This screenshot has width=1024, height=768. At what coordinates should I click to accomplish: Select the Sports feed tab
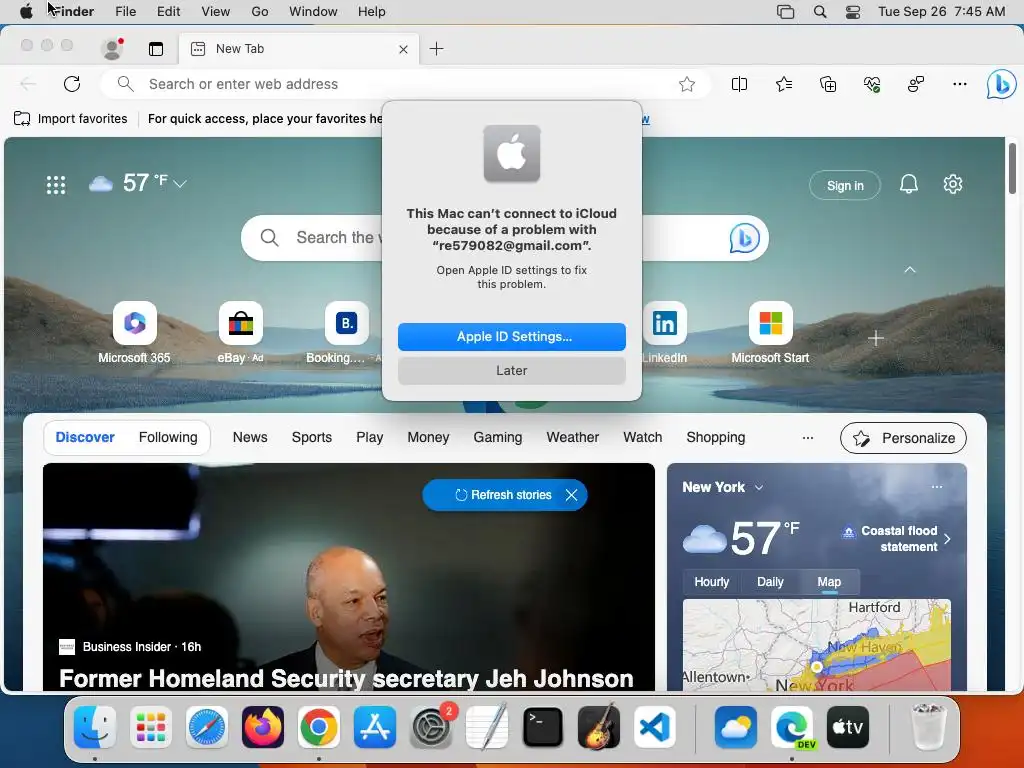[x=312, y=438]
